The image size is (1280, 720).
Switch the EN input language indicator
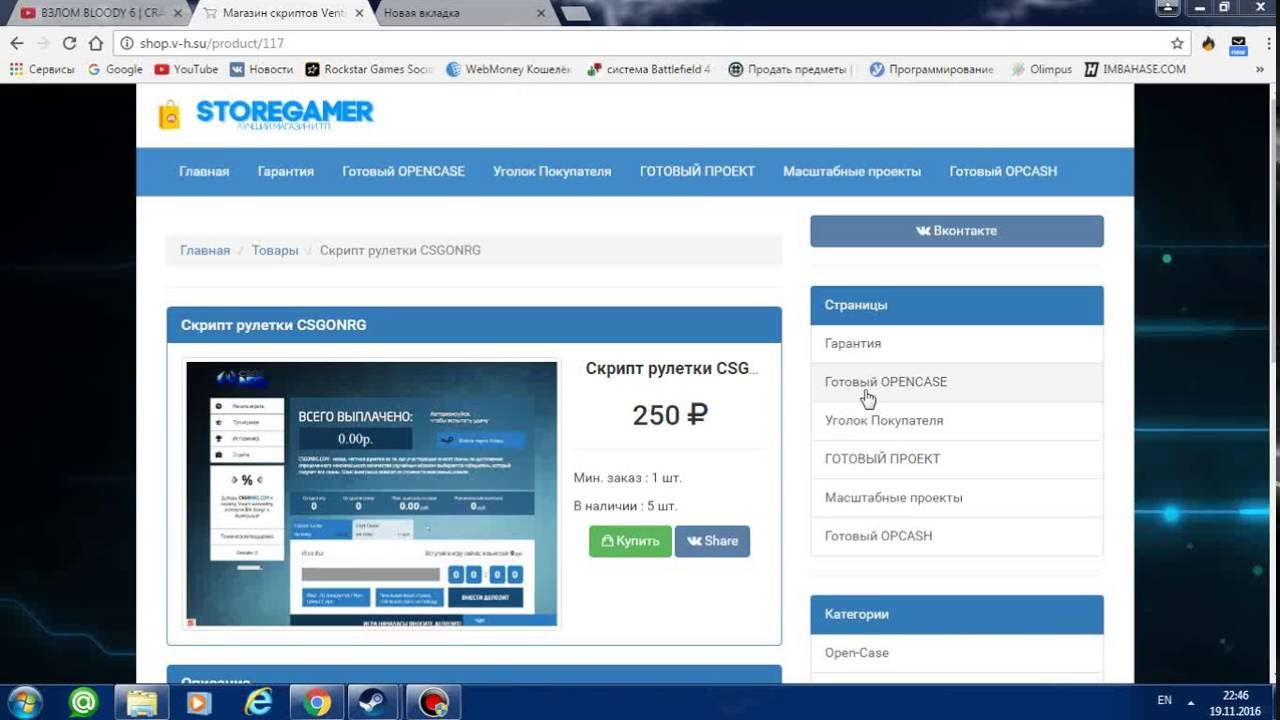[1165, 700]
